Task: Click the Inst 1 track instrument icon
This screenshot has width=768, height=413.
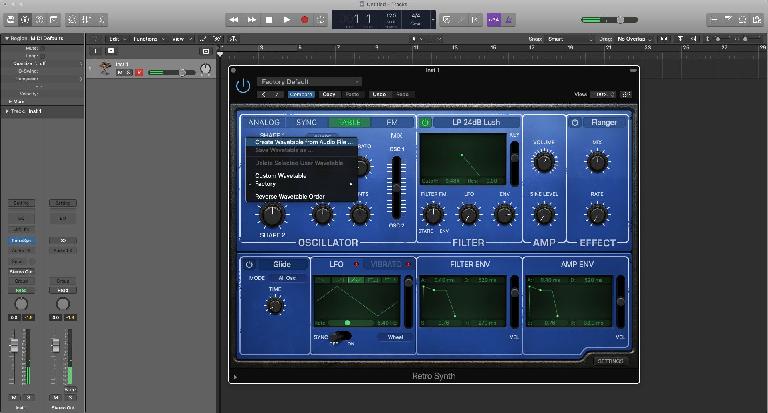Action: [104, 68]
